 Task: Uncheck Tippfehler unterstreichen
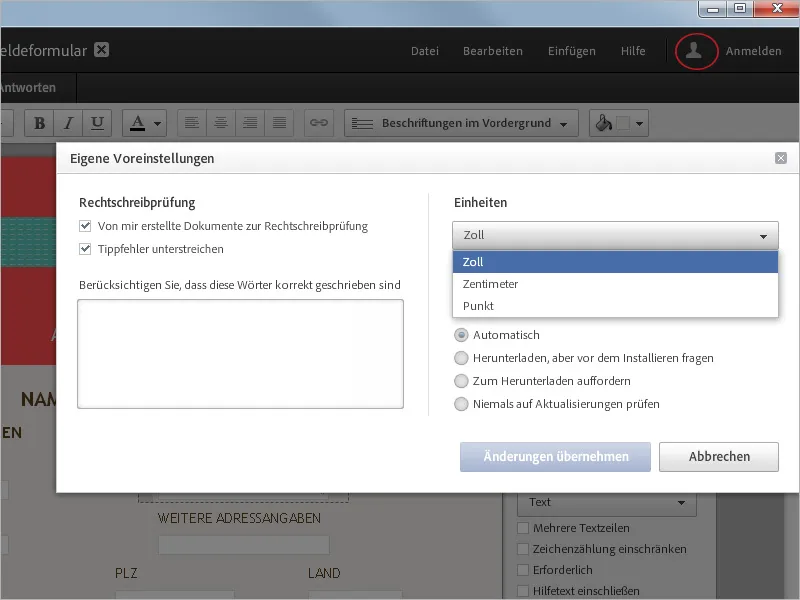click(85, 249)
